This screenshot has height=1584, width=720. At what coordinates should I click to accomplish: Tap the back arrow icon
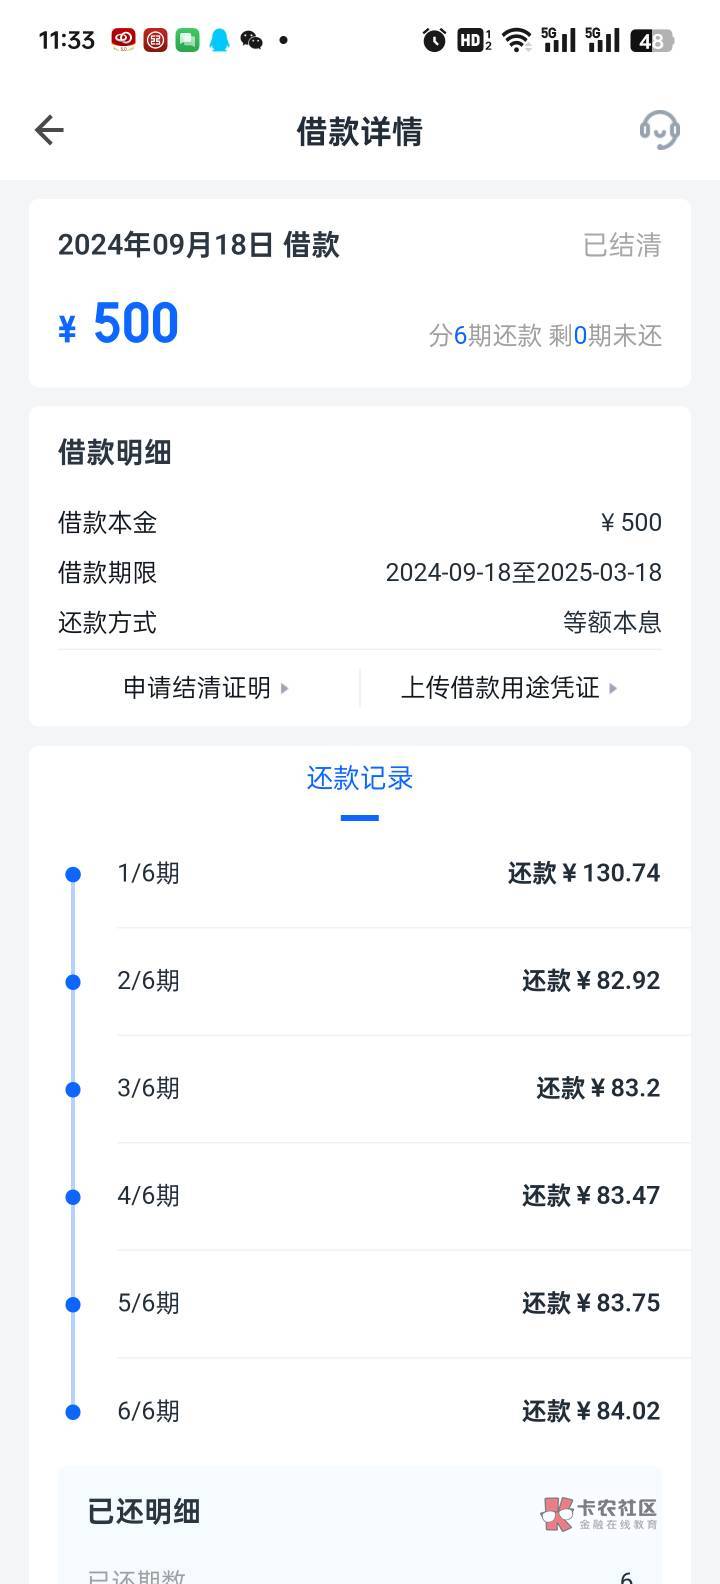[x=49, y=130]
